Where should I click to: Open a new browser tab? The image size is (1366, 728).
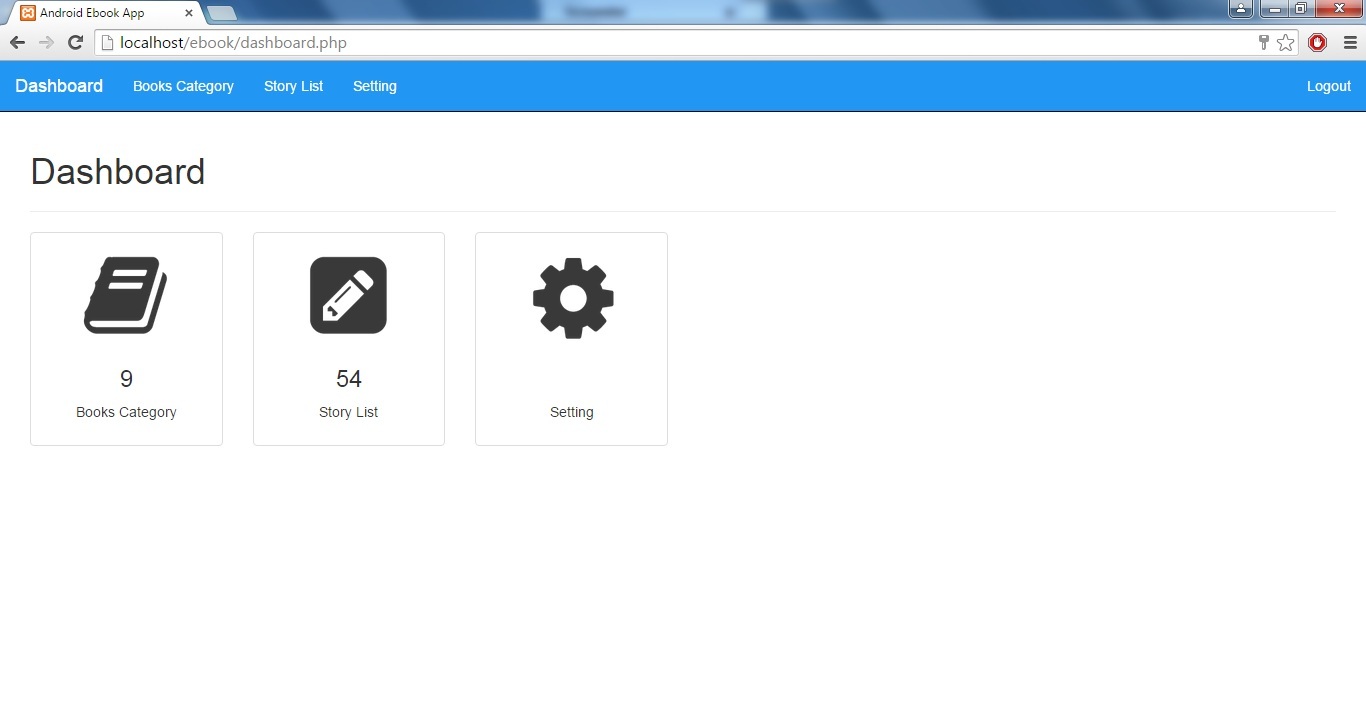coord(222,13)
